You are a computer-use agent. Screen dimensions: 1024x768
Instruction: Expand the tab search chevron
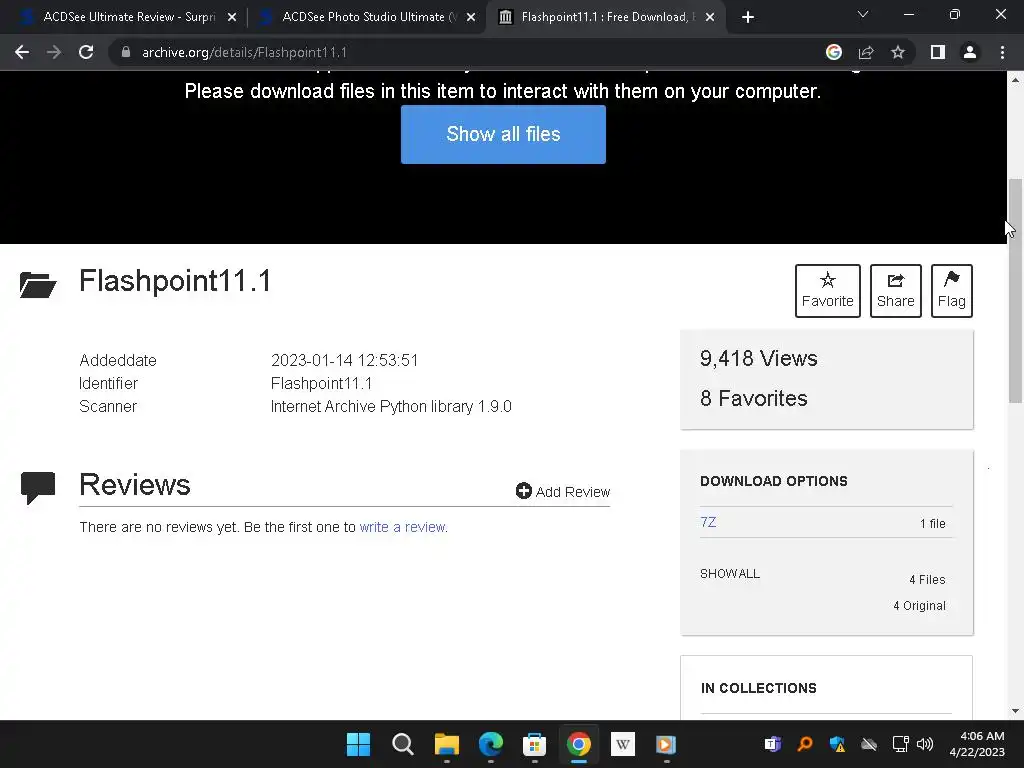tap(863, 14)
